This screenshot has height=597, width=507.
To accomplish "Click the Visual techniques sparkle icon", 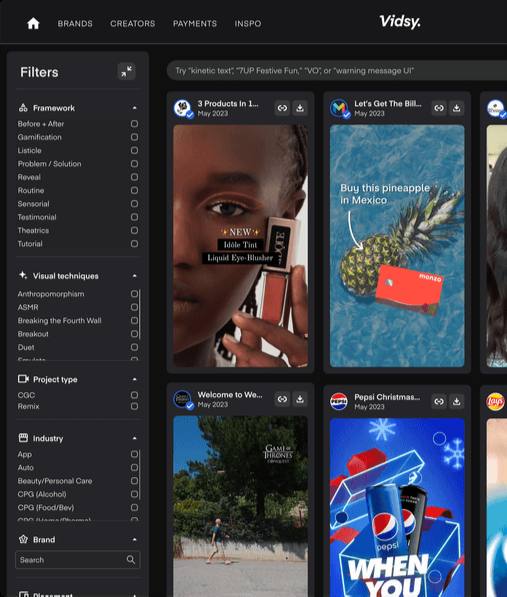I will (23, 275).
